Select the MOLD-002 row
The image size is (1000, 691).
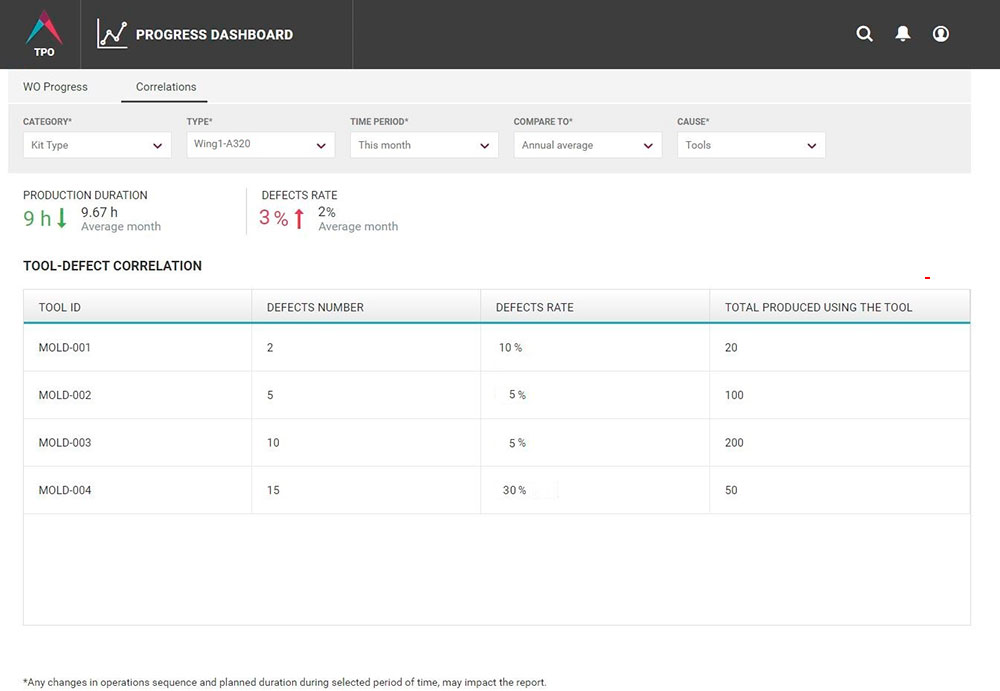pos(497,395)
